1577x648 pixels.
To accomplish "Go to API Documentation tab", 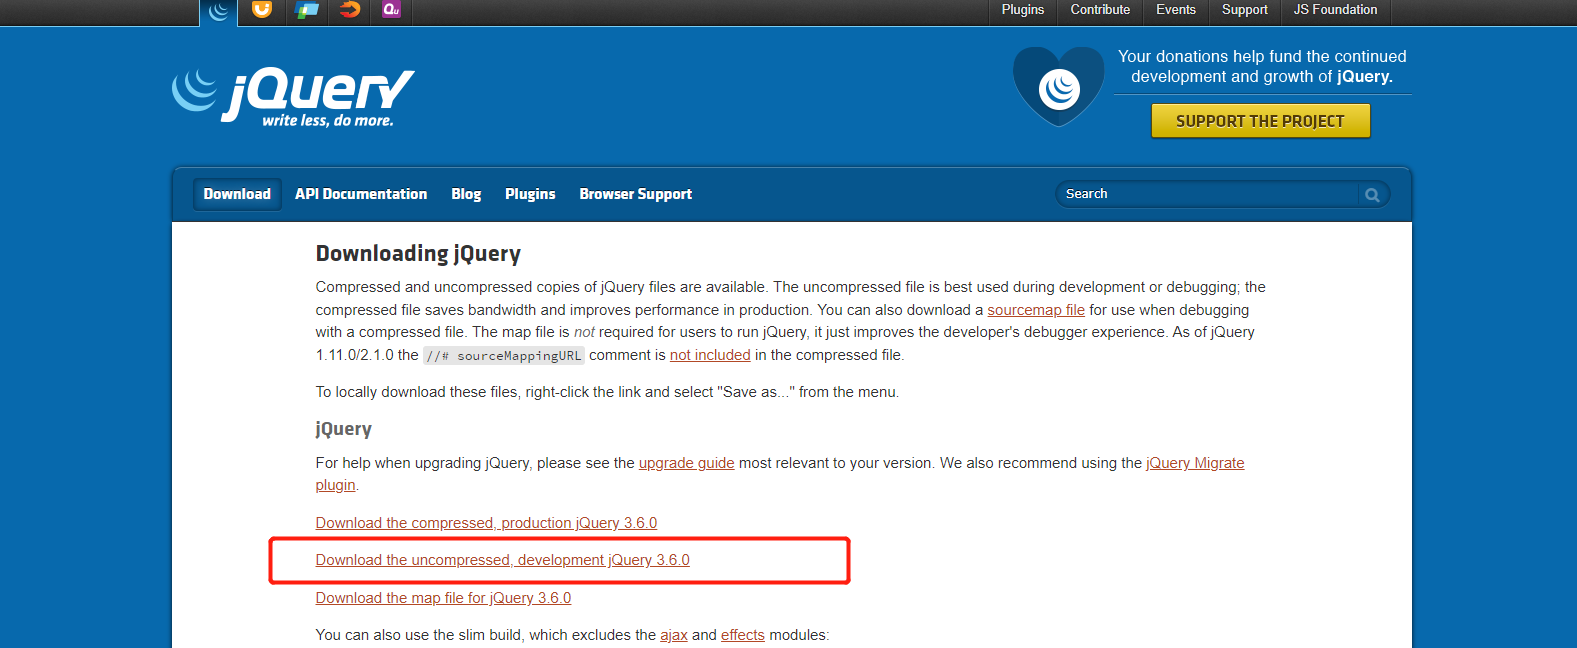I will click(361, 194).
